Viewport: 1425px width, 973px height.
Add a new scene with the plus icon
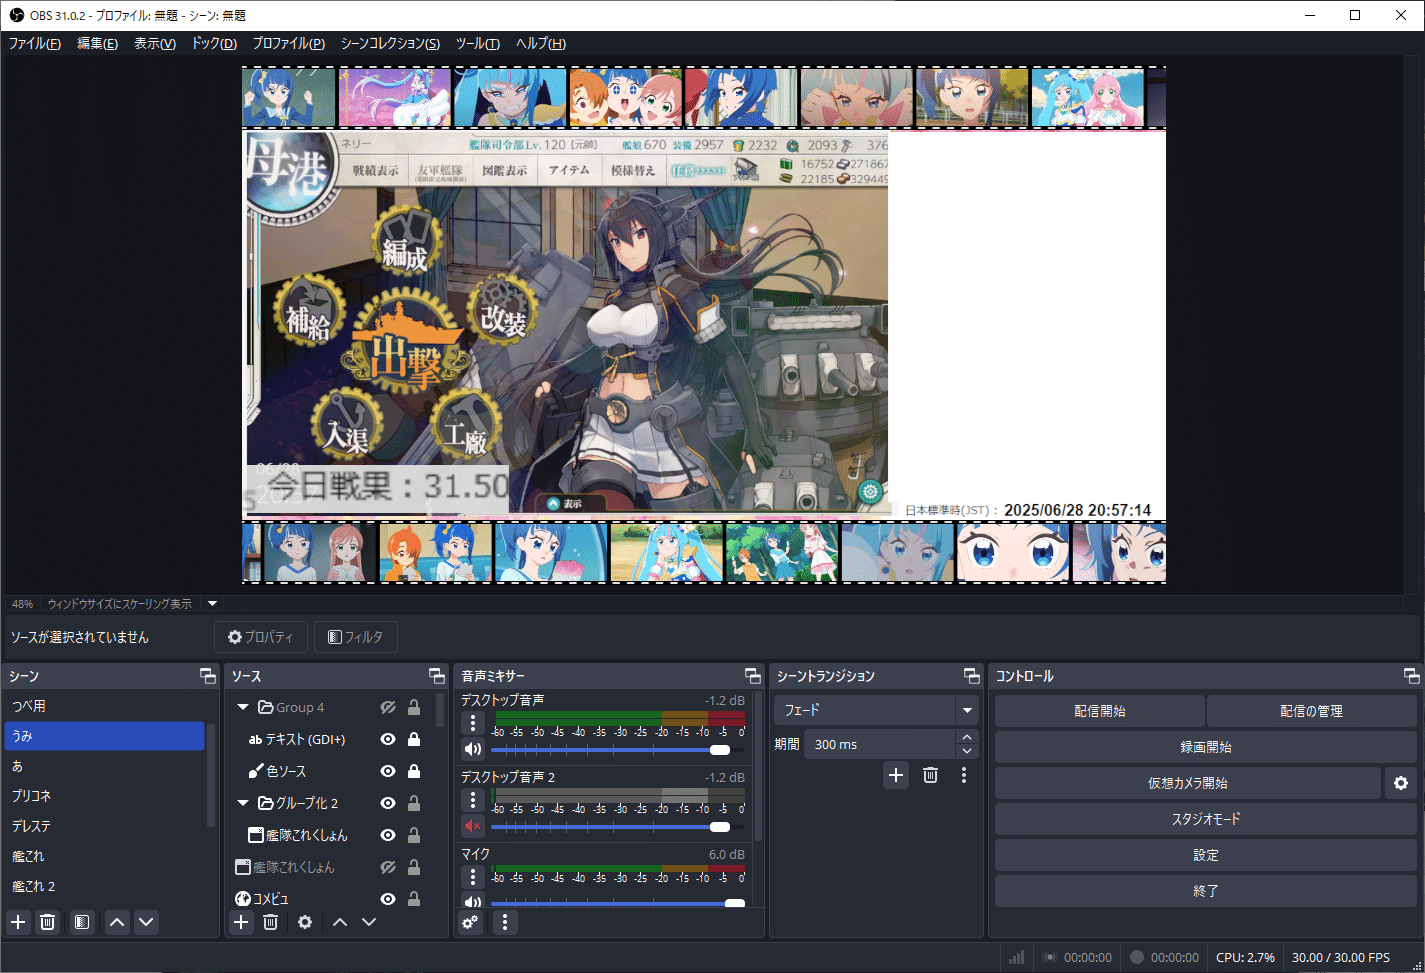(x=18, y=922)
